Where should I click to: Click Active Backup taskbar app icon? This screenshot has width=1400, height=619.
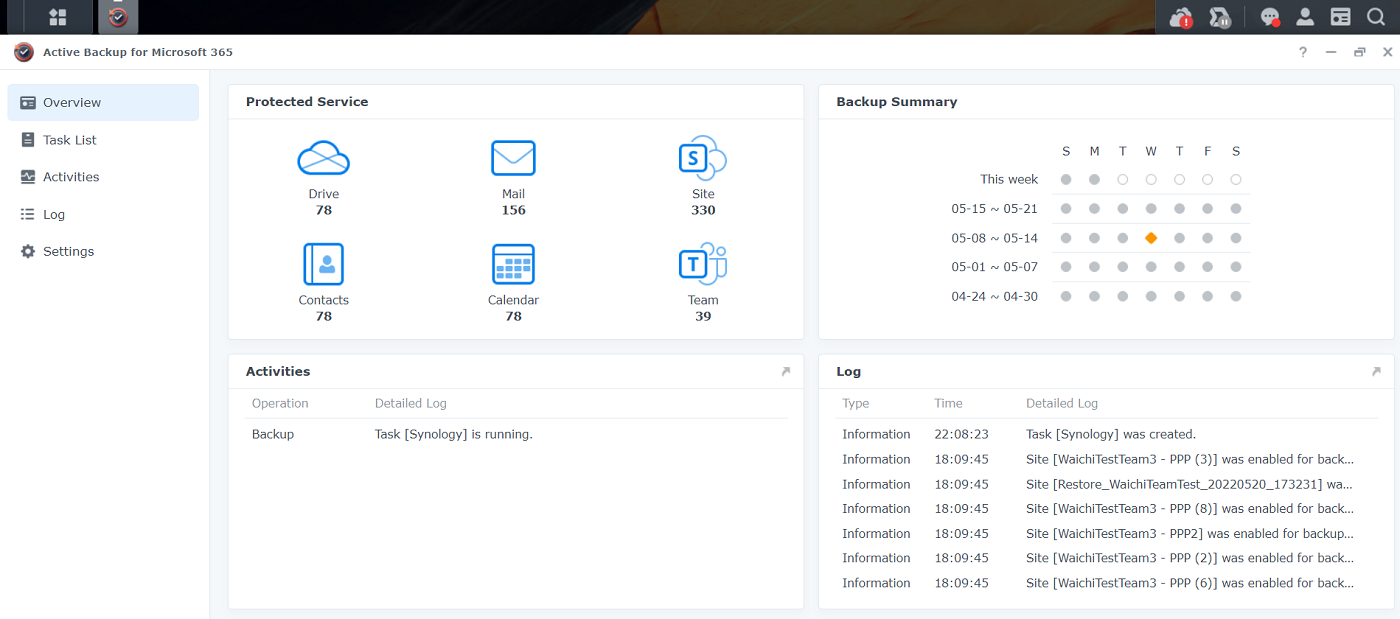[118, 17]
